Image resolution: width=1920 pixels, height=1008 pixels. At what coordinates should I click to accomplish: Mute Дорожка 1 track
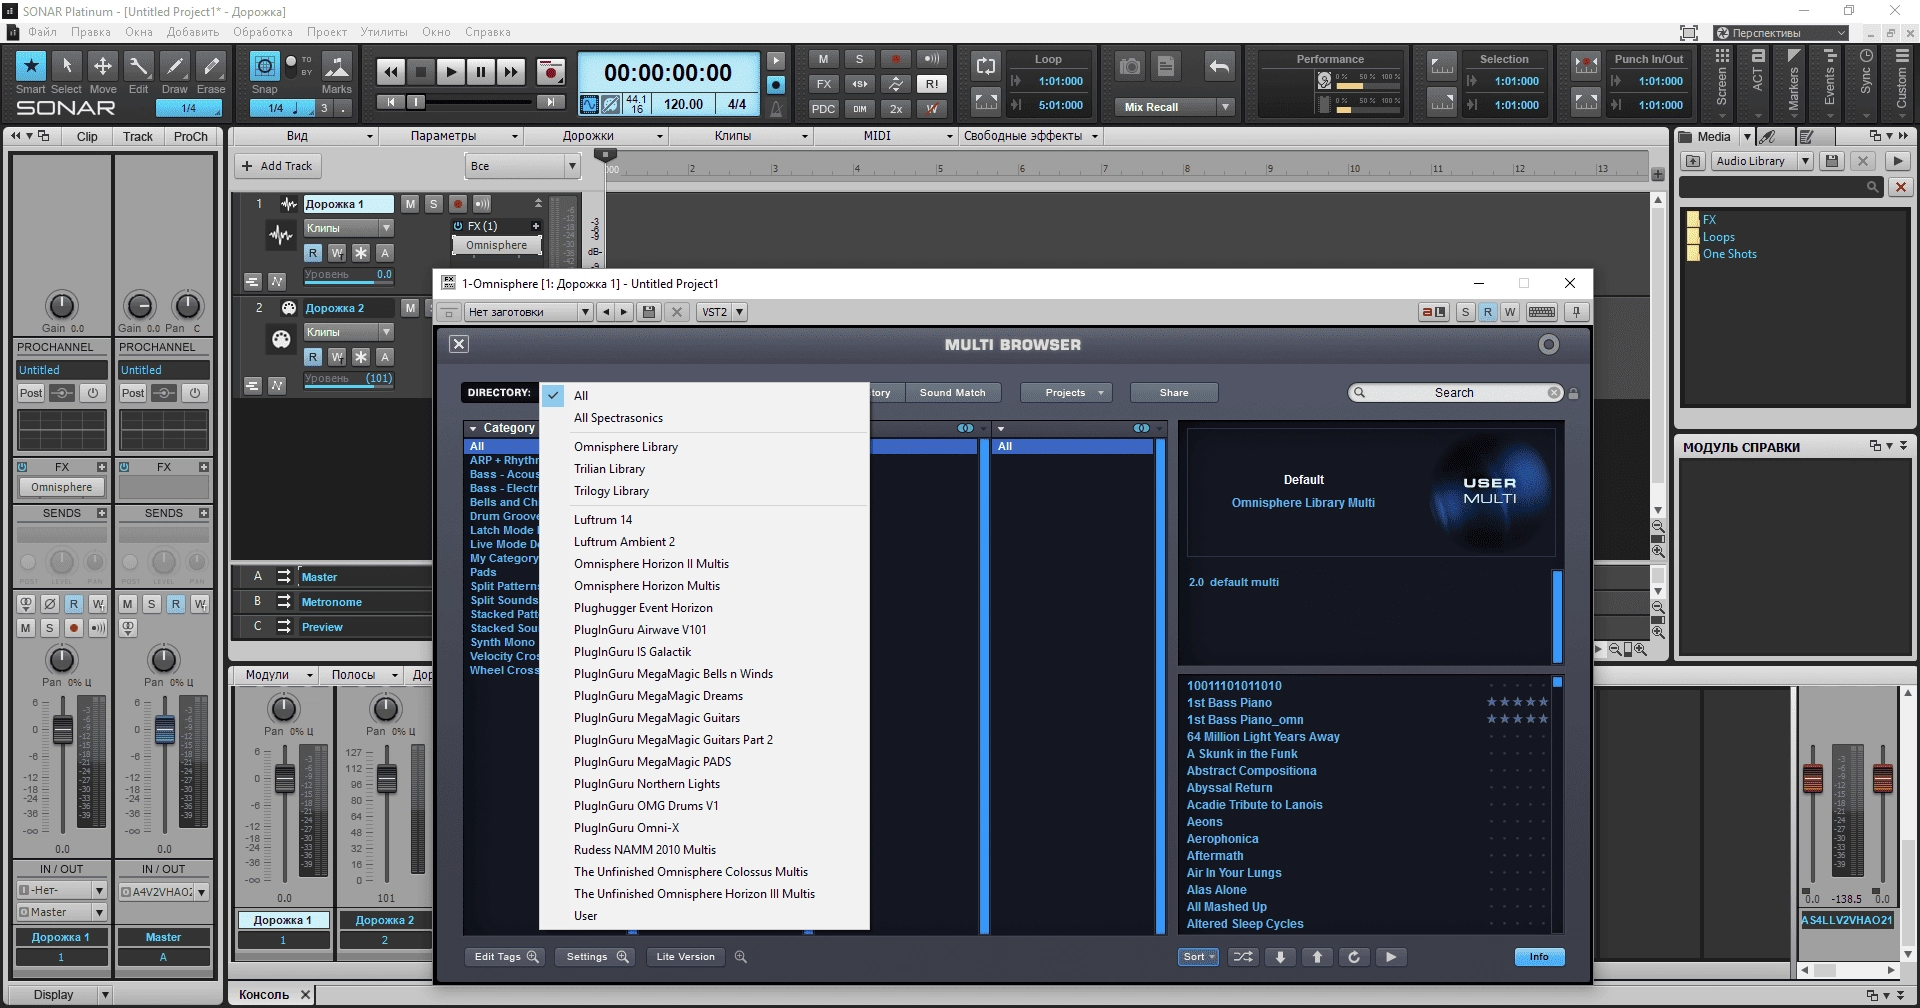coord(410,204)
